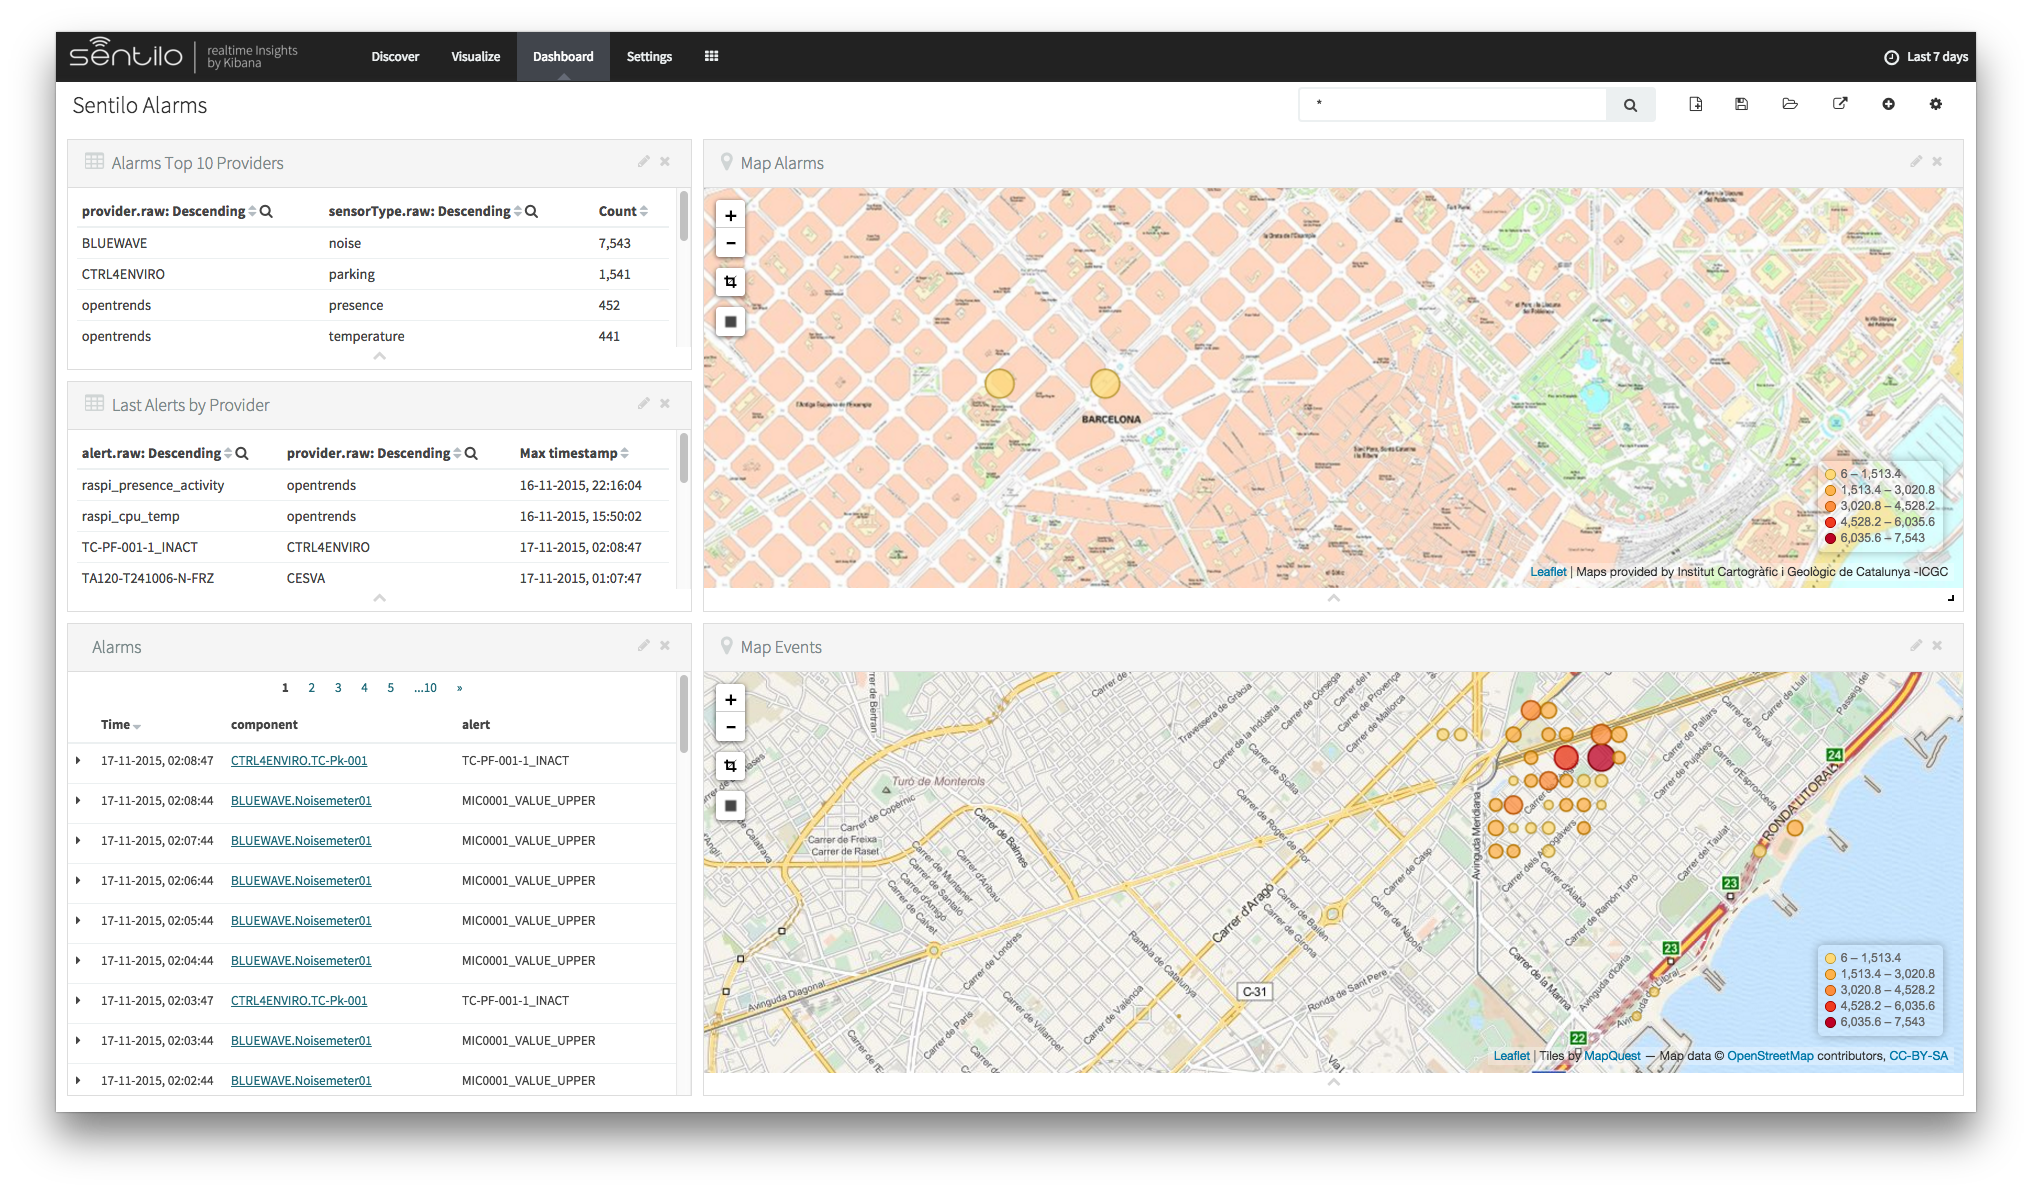Click BLUEWAVE noise row count 7,543

coord(614,243)
